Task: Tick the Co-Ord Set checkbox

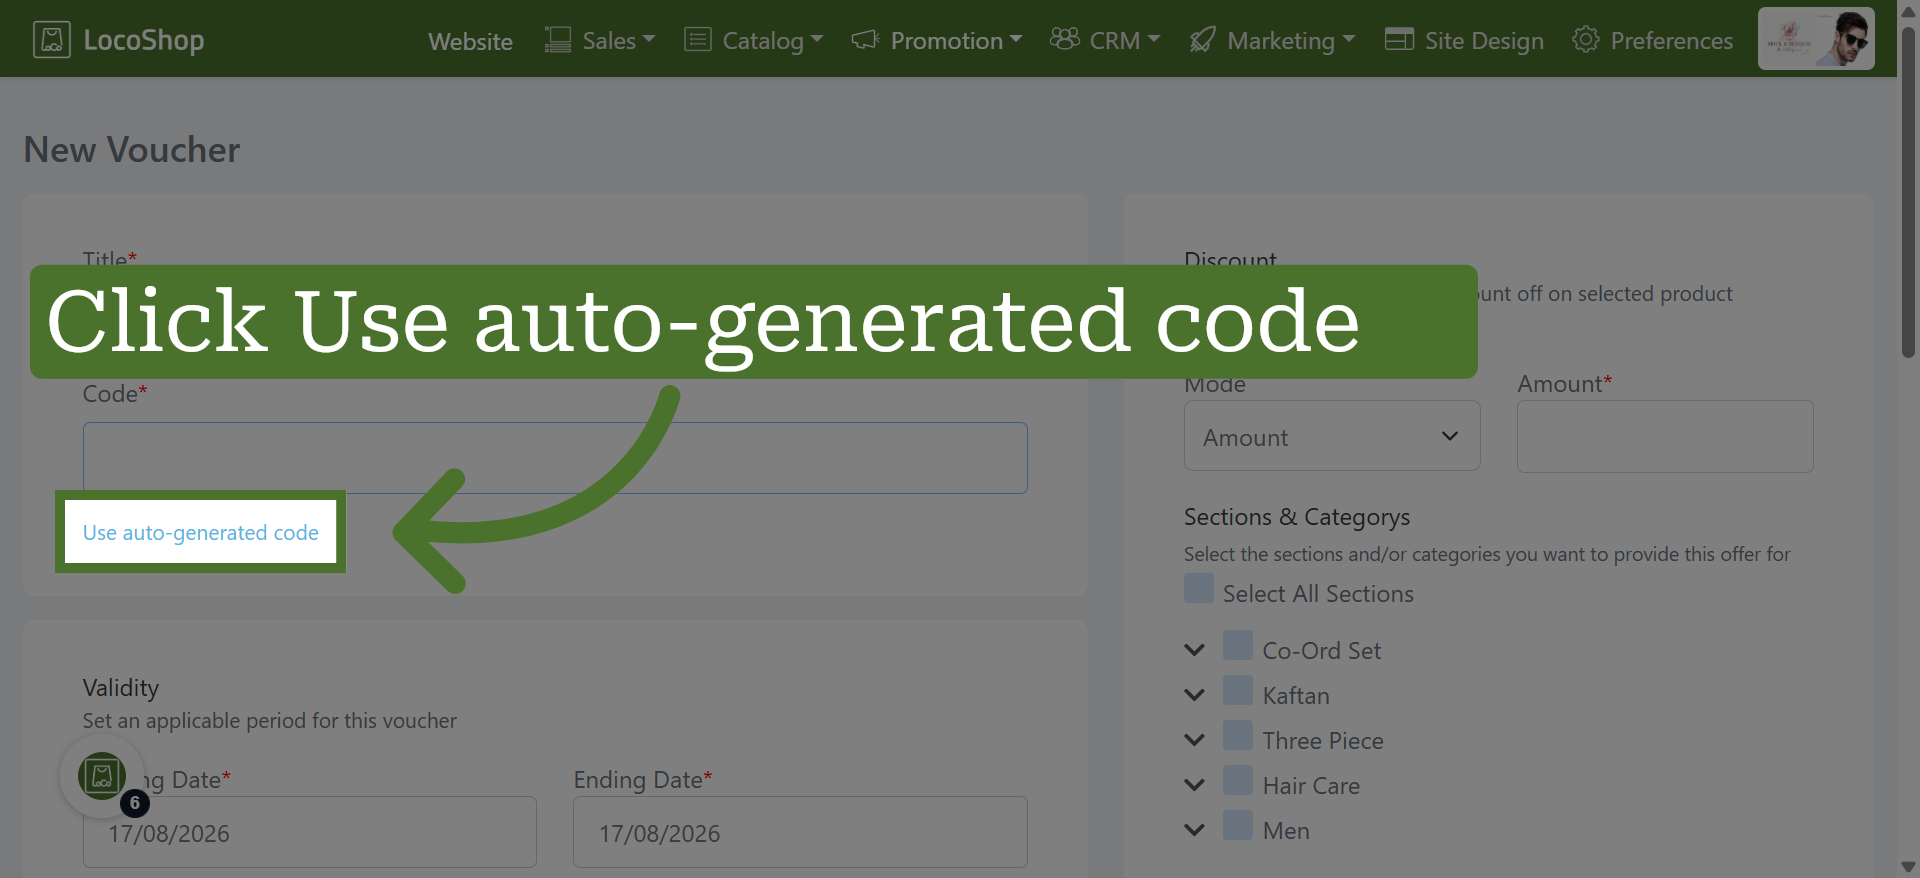Action: tap(1238, 645)
